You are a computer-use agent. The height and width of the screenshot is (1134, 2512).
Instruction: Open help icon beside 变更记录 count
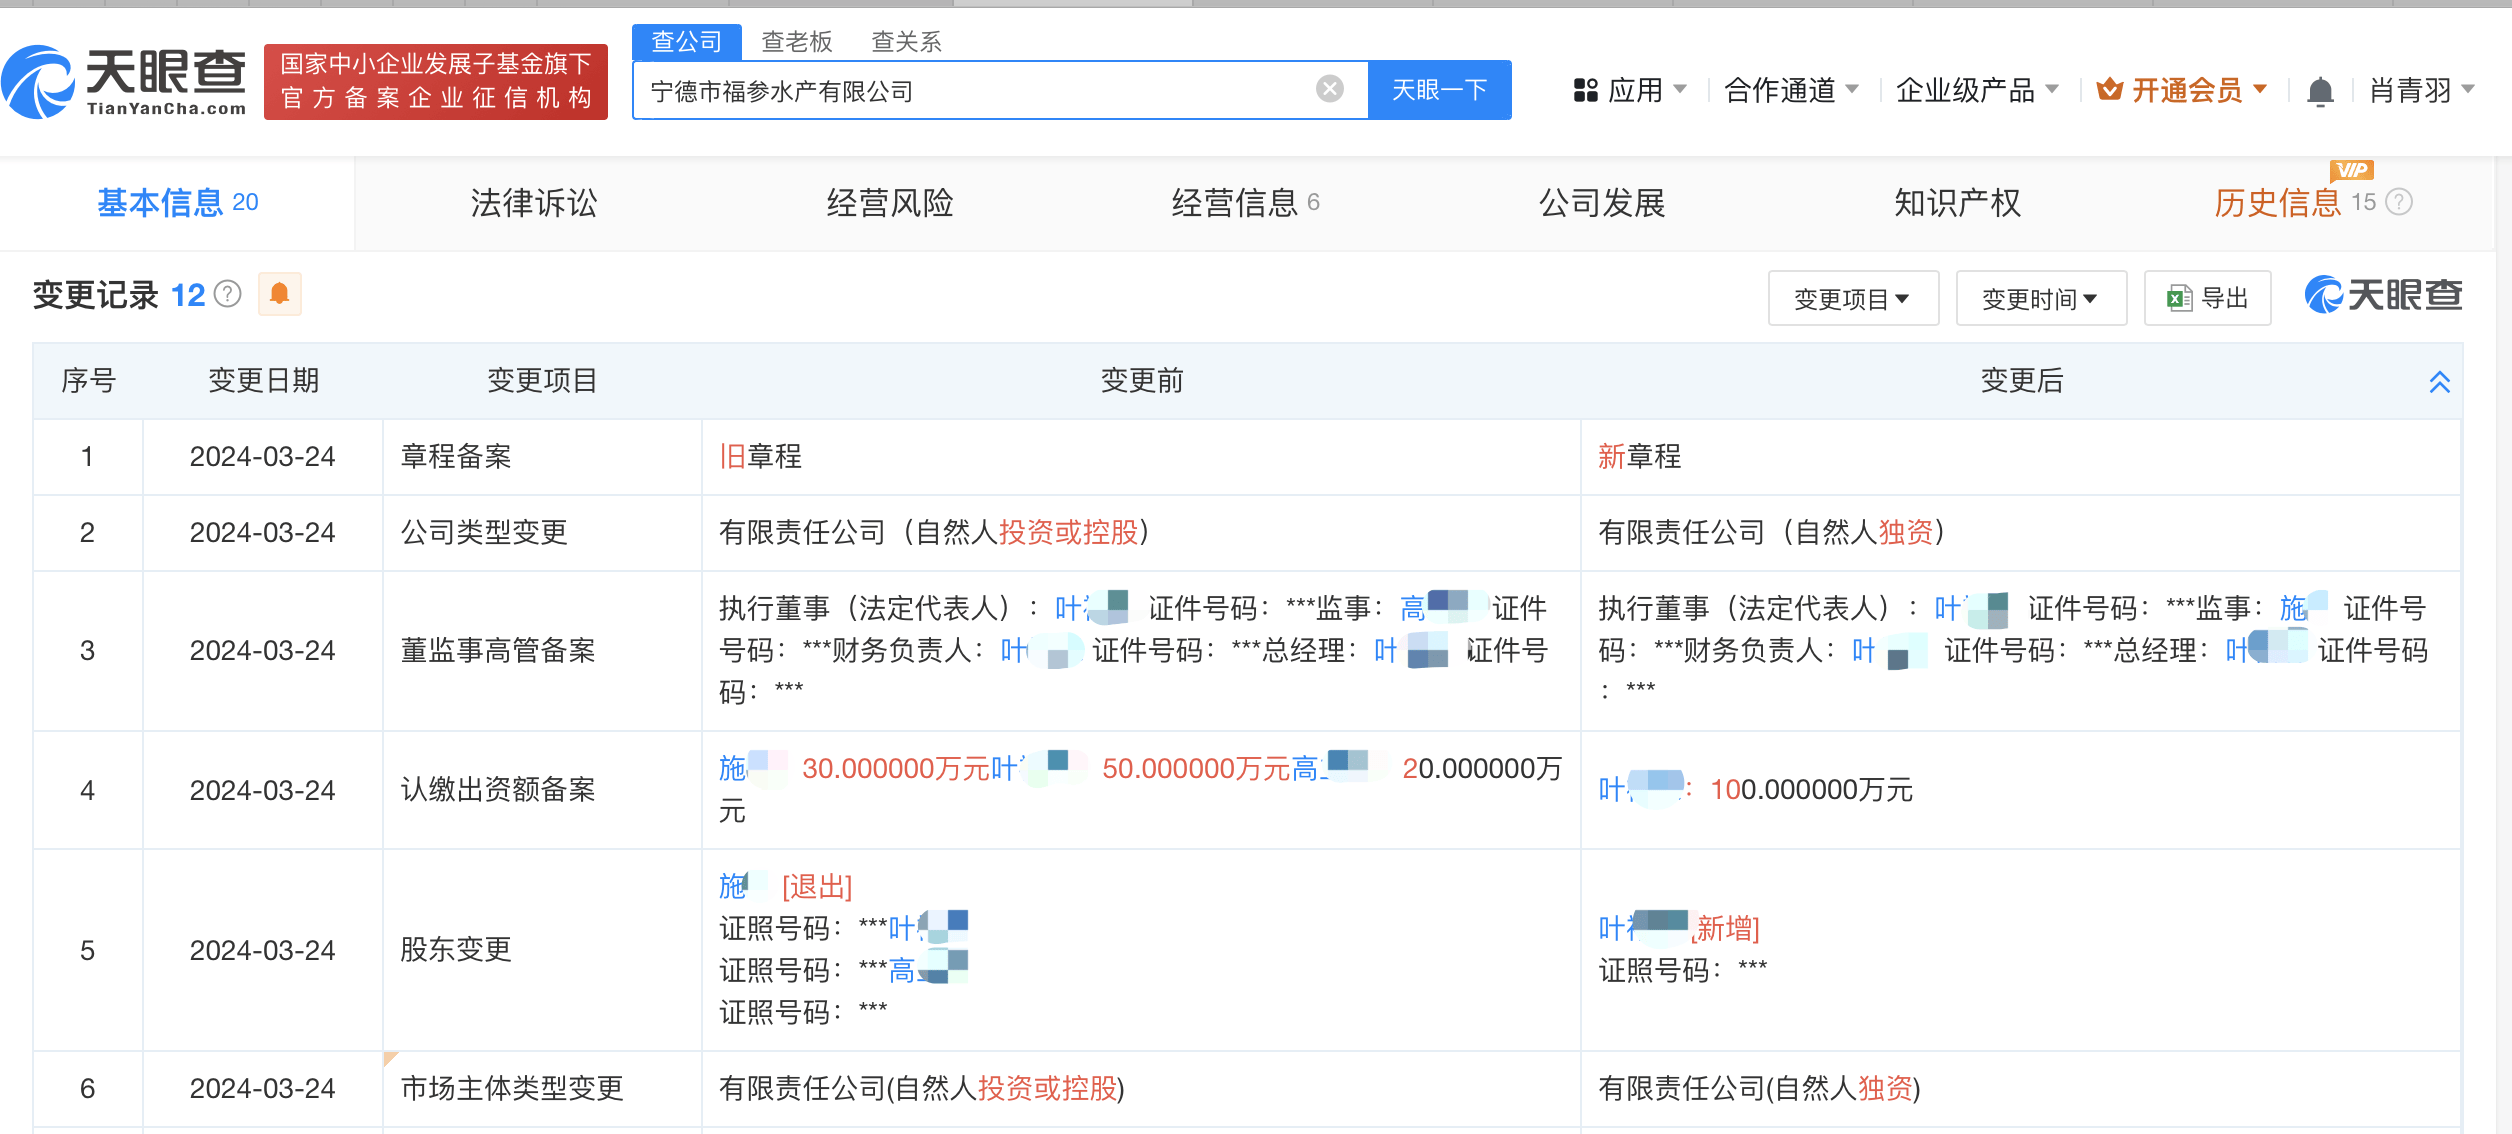click(229, 294)
